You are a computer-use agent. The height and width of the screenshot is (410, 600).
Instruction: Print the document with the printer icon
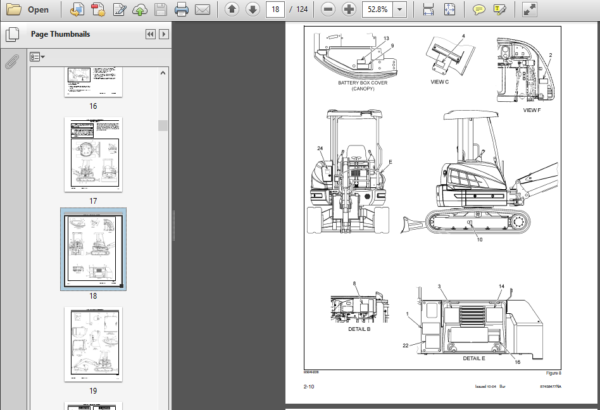coord(181,9)
